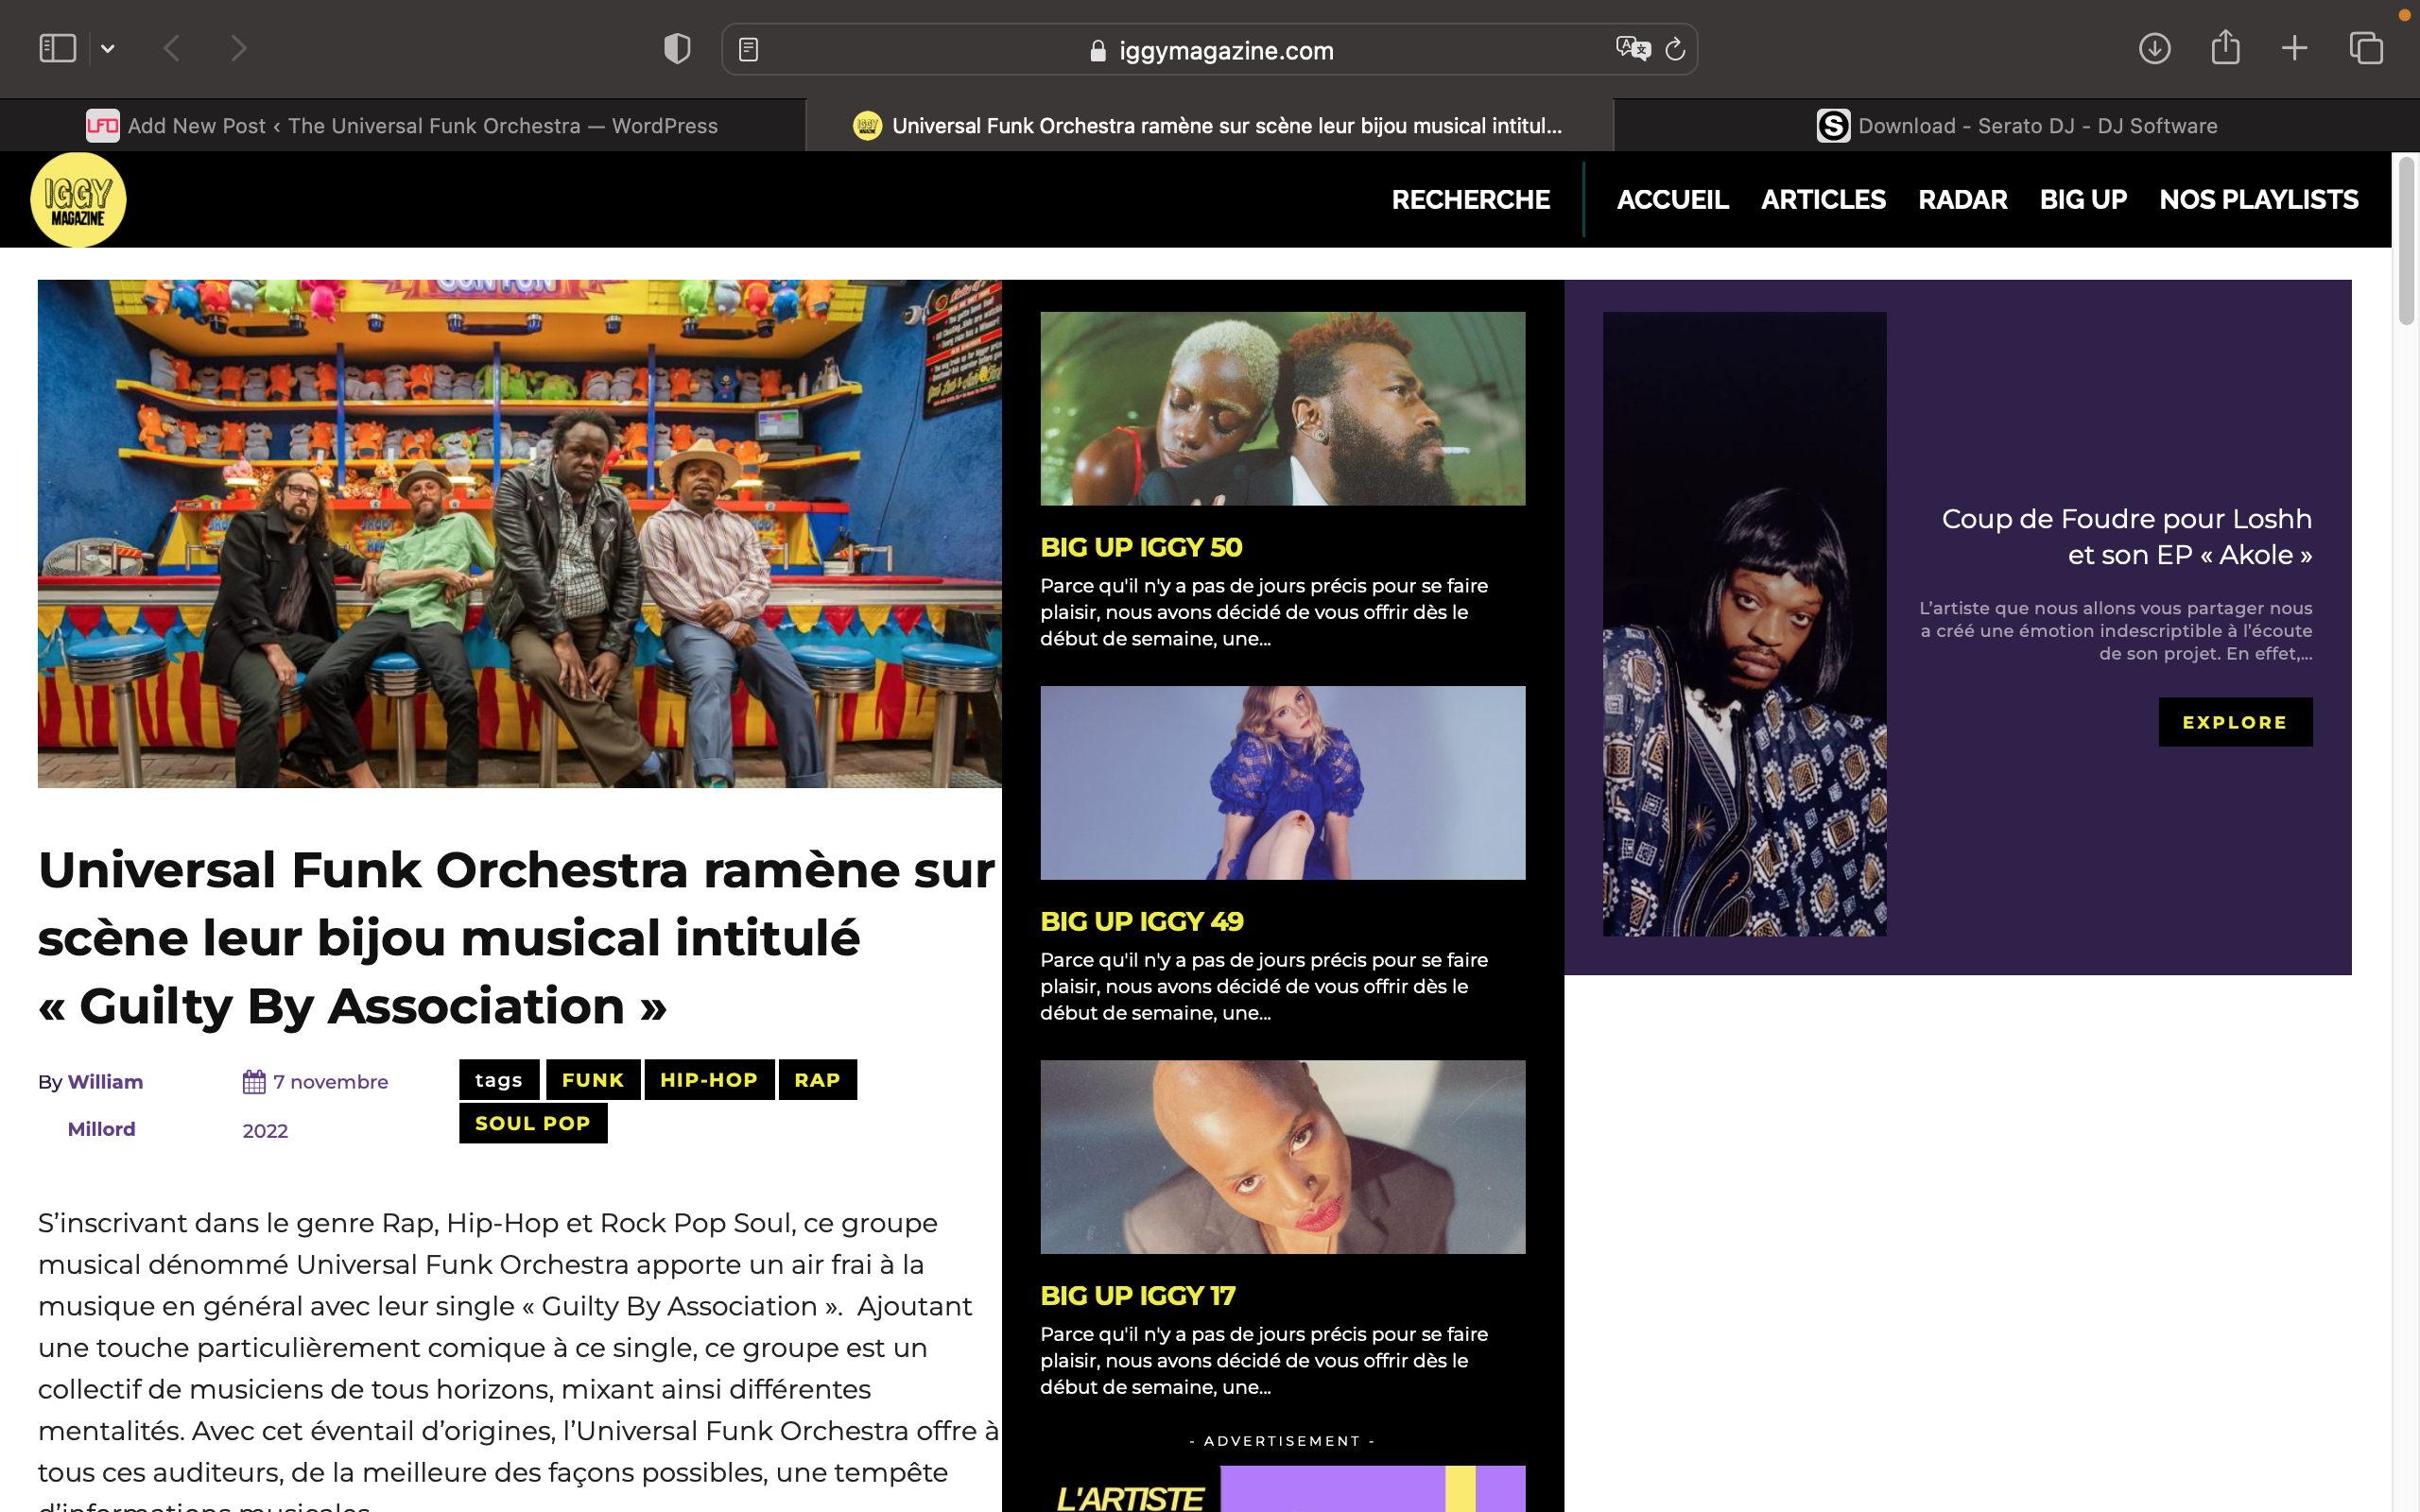Open the Share icon menu

[x=2225, y=47]
